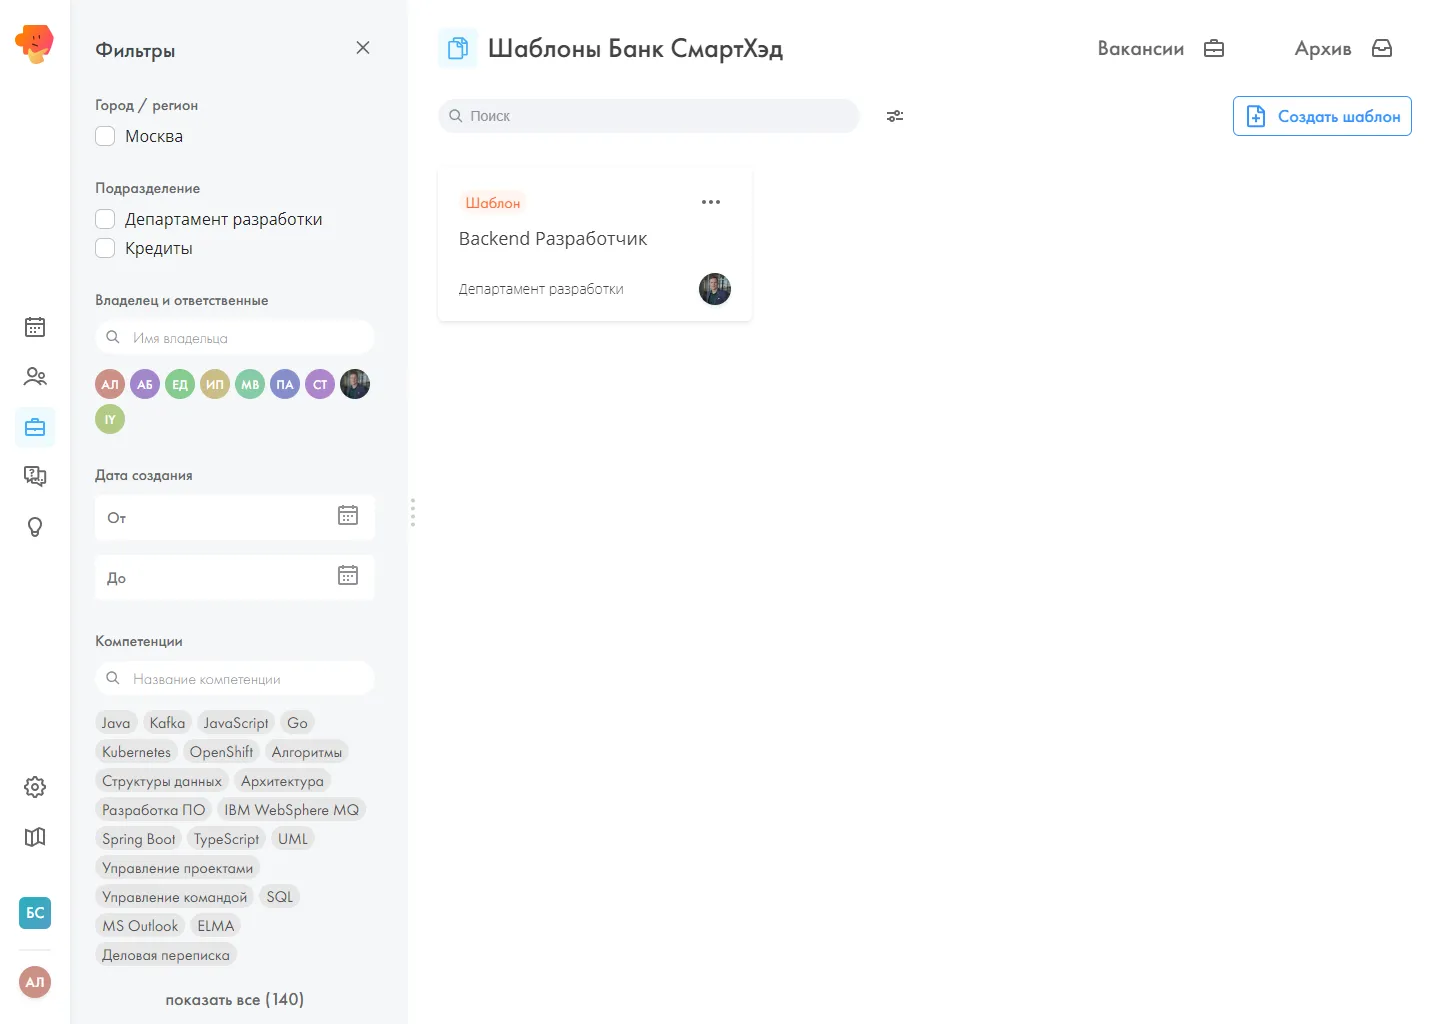Filter by owner IY avatar
The width and height of the screenshot is (1440, 1024).
coord(110,419)
